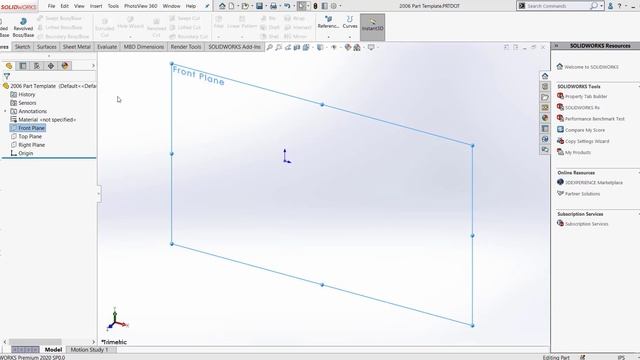This screenshot has width=640, height=360.
Task: Open the PropertyManager tab icon
Action: [x=23, y=66]
